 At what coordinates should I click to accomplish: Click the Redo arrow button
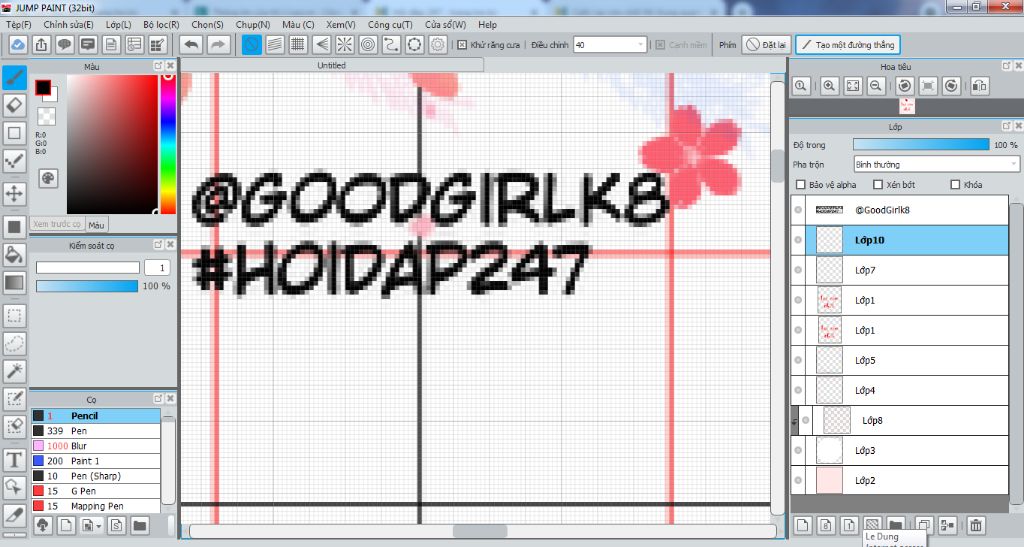(219, 45)
